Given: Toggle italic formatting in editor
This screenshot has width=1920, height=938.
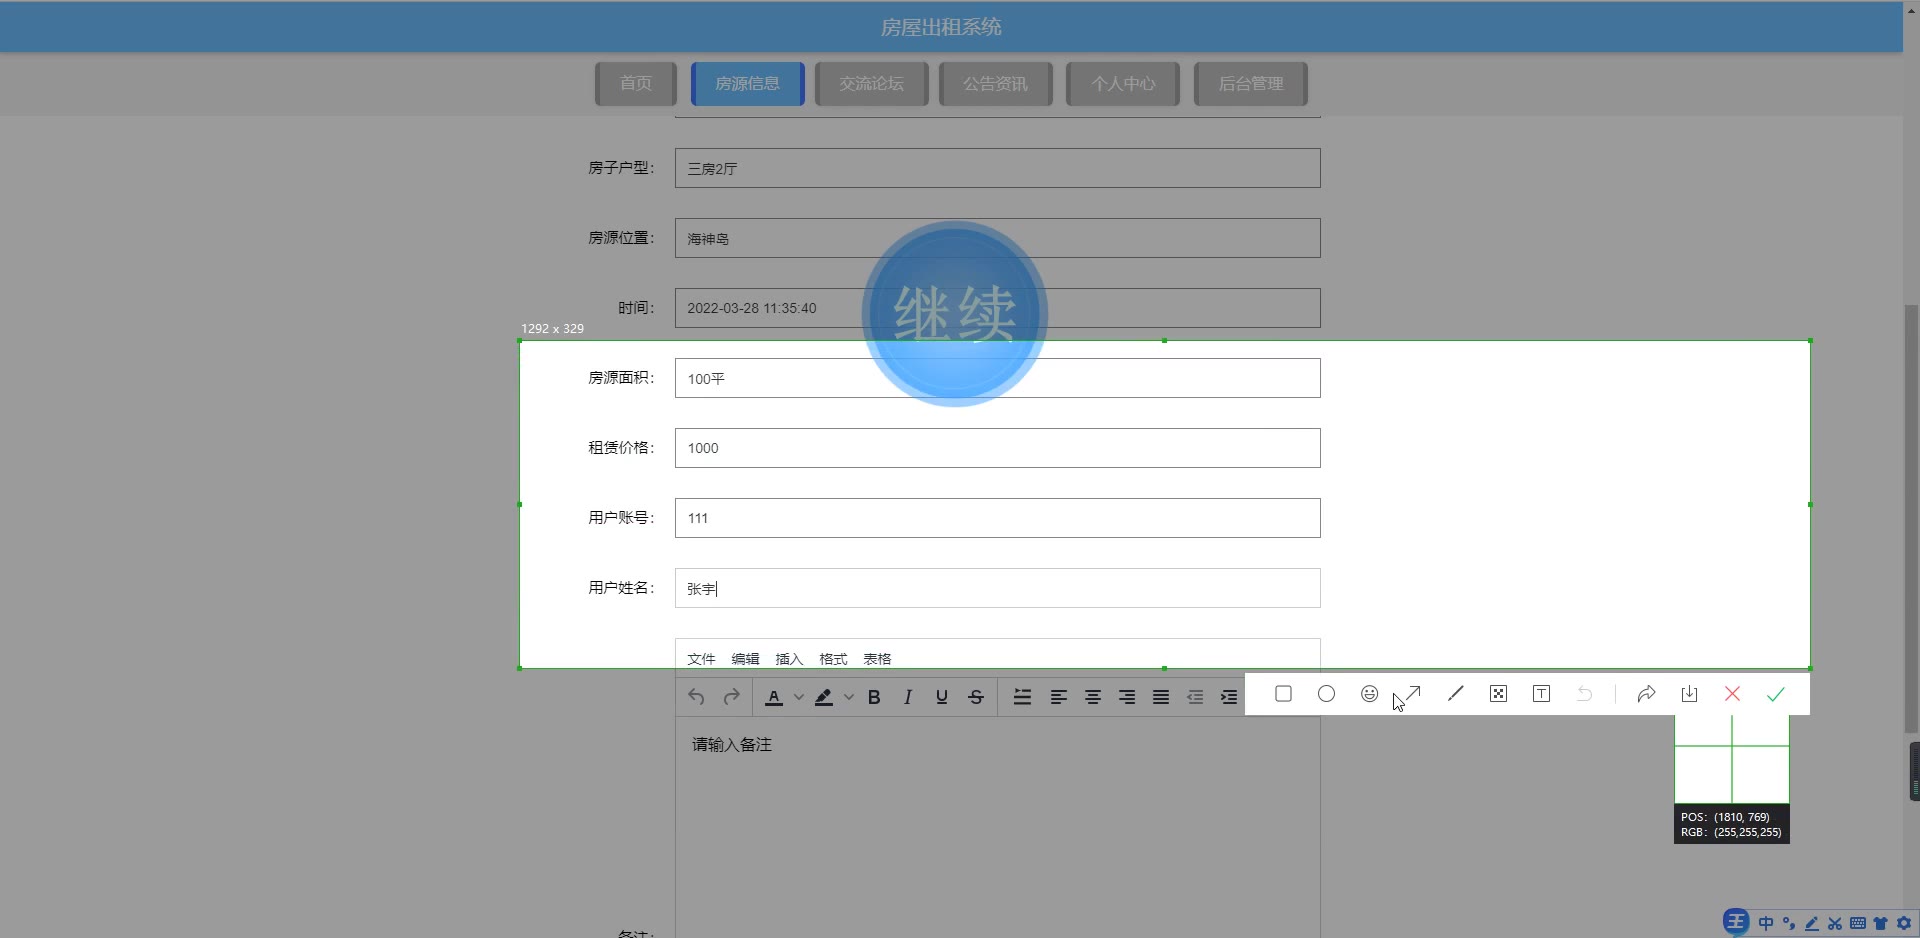Looking at the screenshot, I should click(x=907, y=698).
